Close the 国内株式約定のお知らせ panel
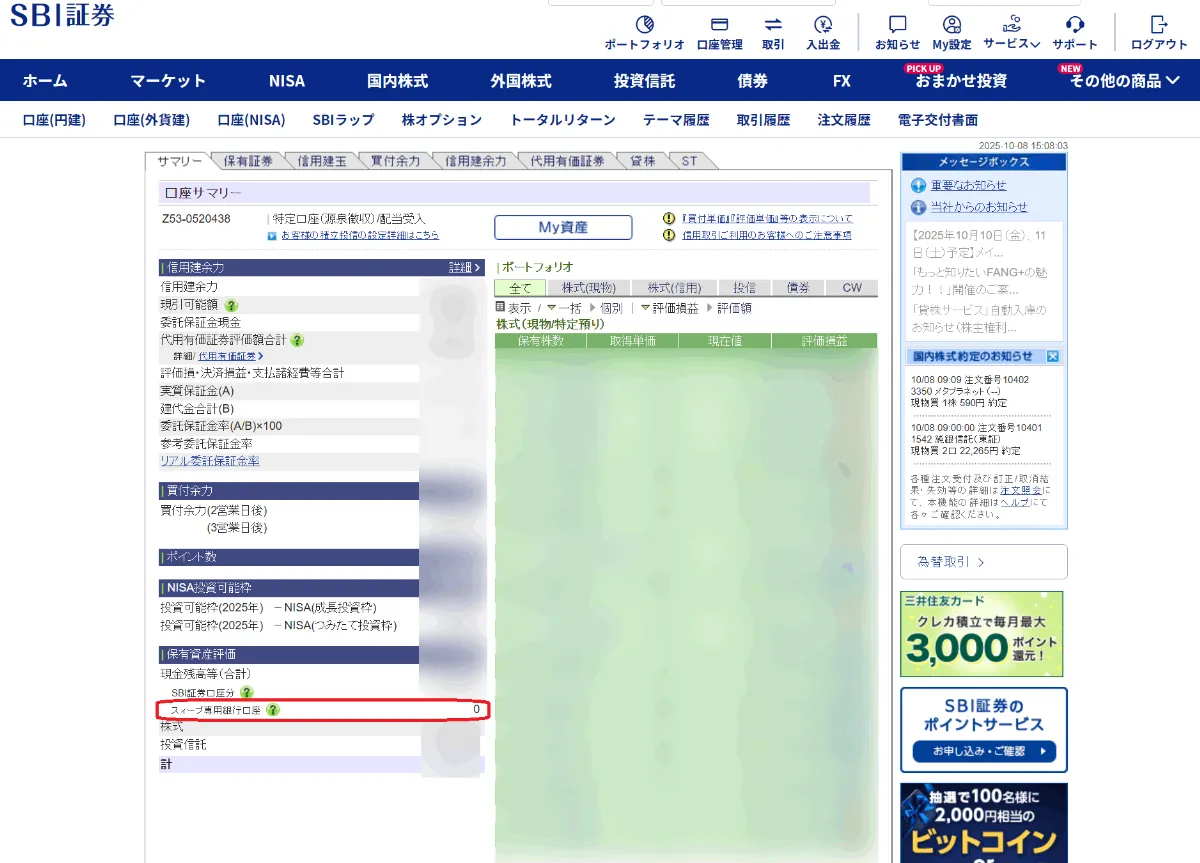Image resolution: width=1200 pixels, height=863 pixels. click(1053, 356)
